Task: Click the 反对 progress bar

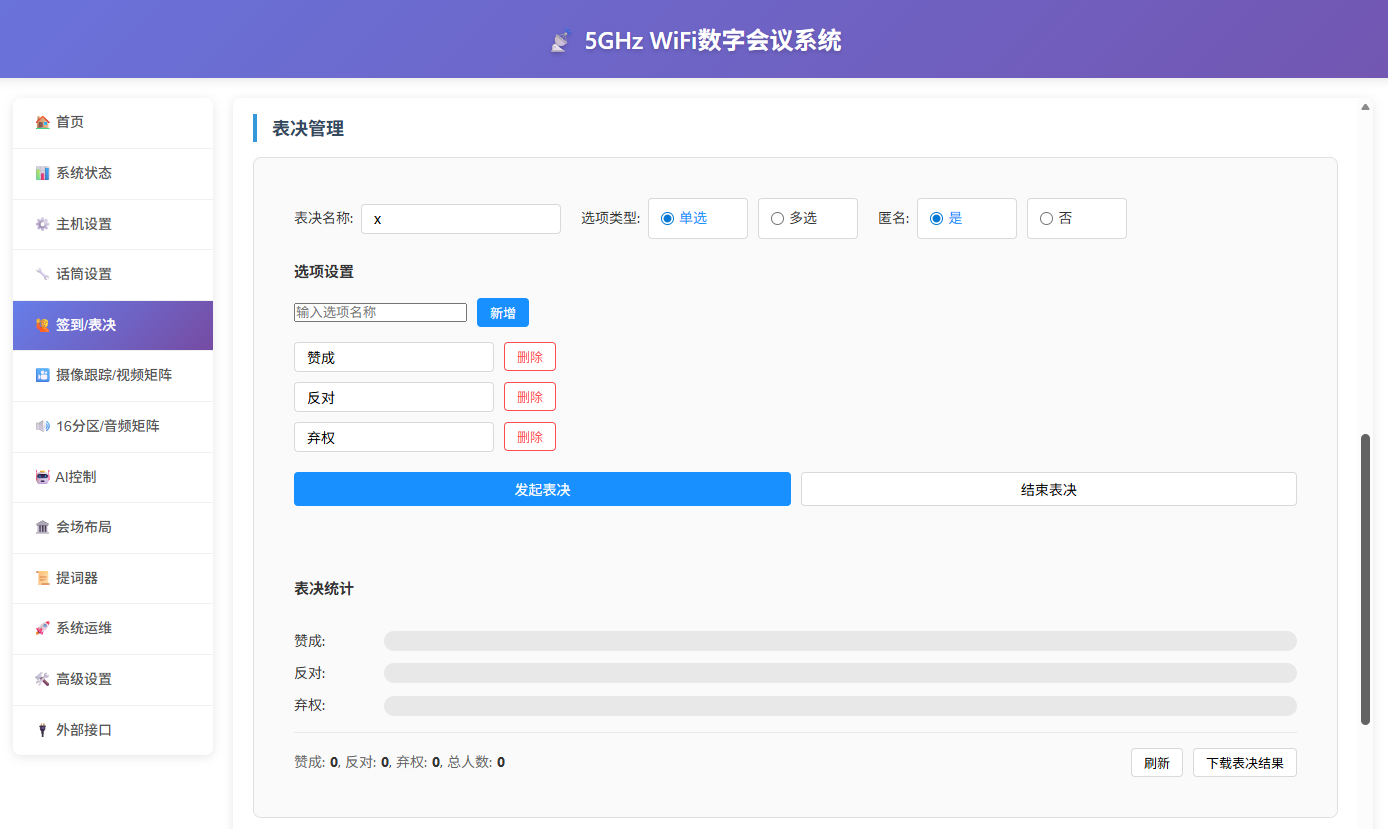Action: point(840,673)
